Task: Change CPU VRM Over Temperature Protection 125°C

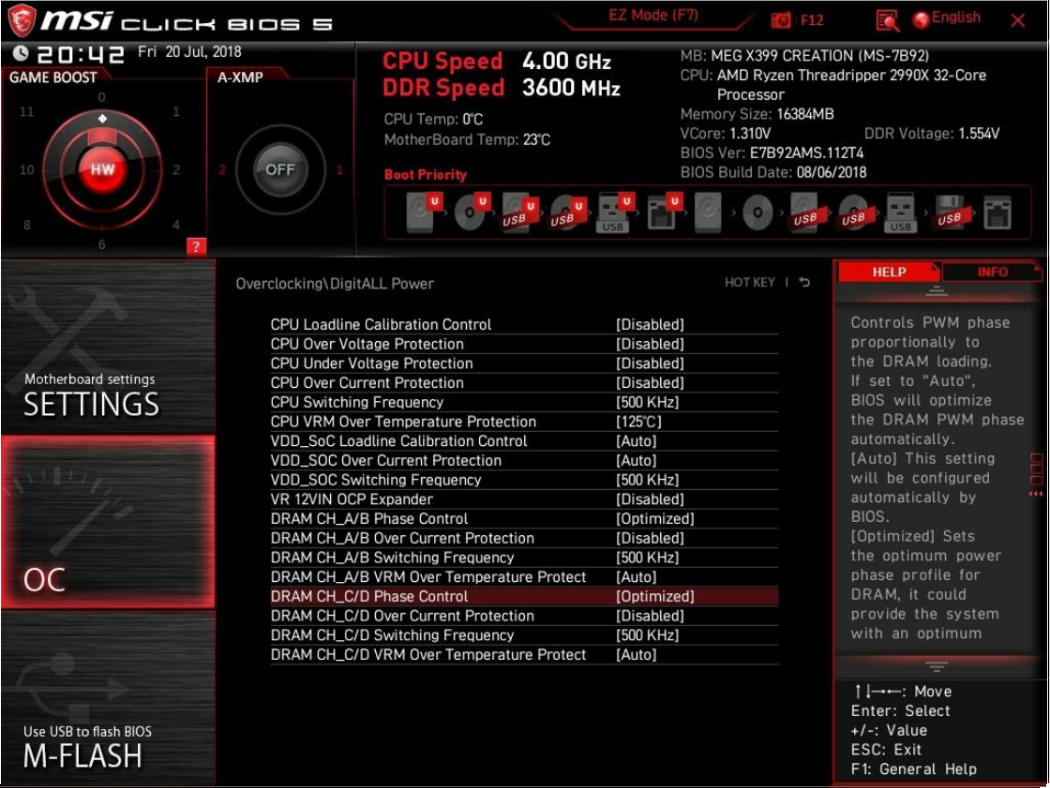Action: click(x=638, y=422)
